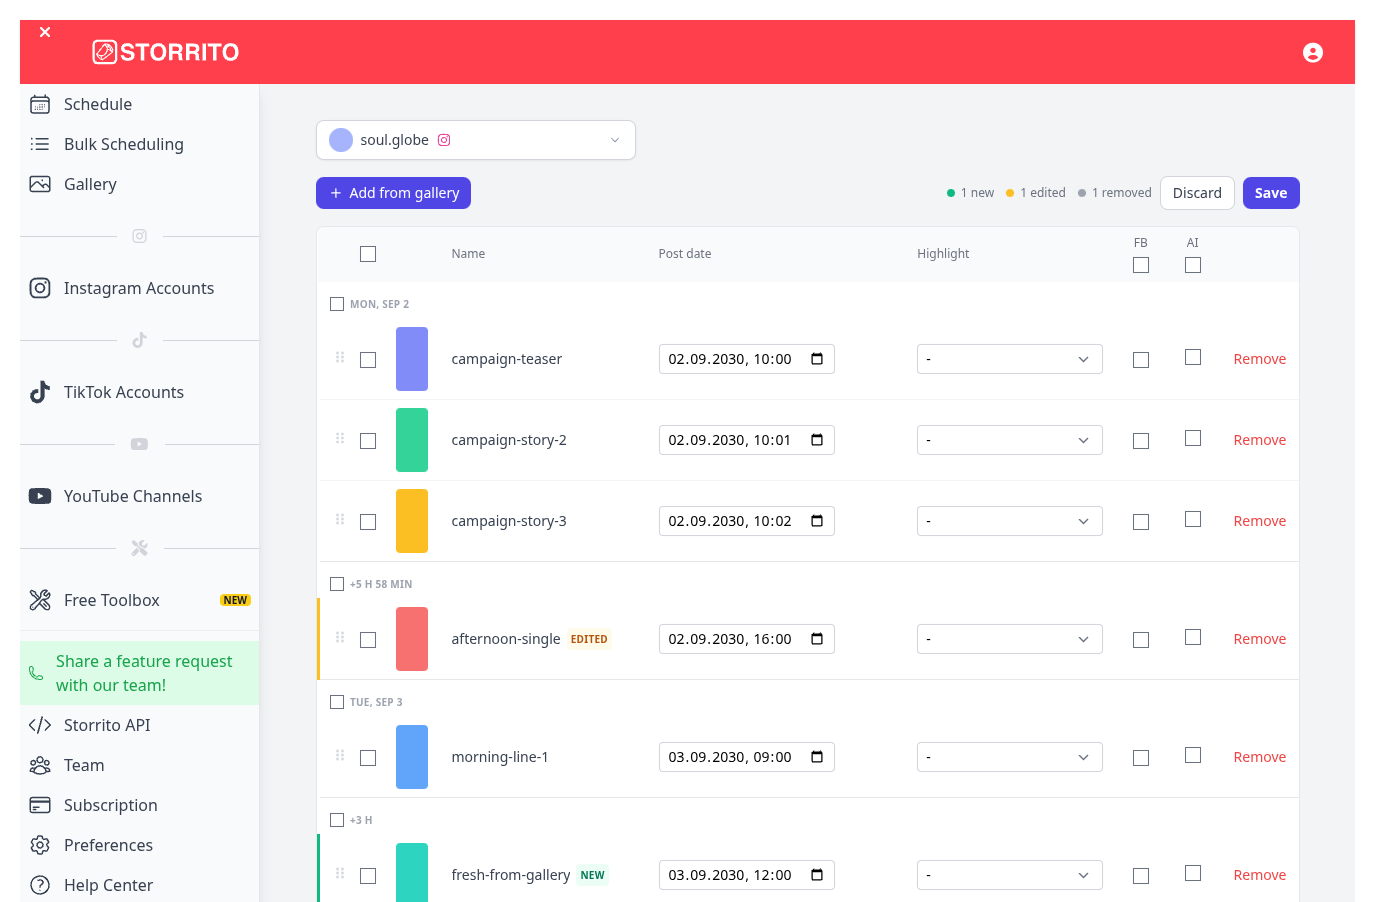Image resolution: width=1375 pixels, height=902 pixels.
Task: Go to Schedule in the sidebar
Action: click(x=140, y=104)
